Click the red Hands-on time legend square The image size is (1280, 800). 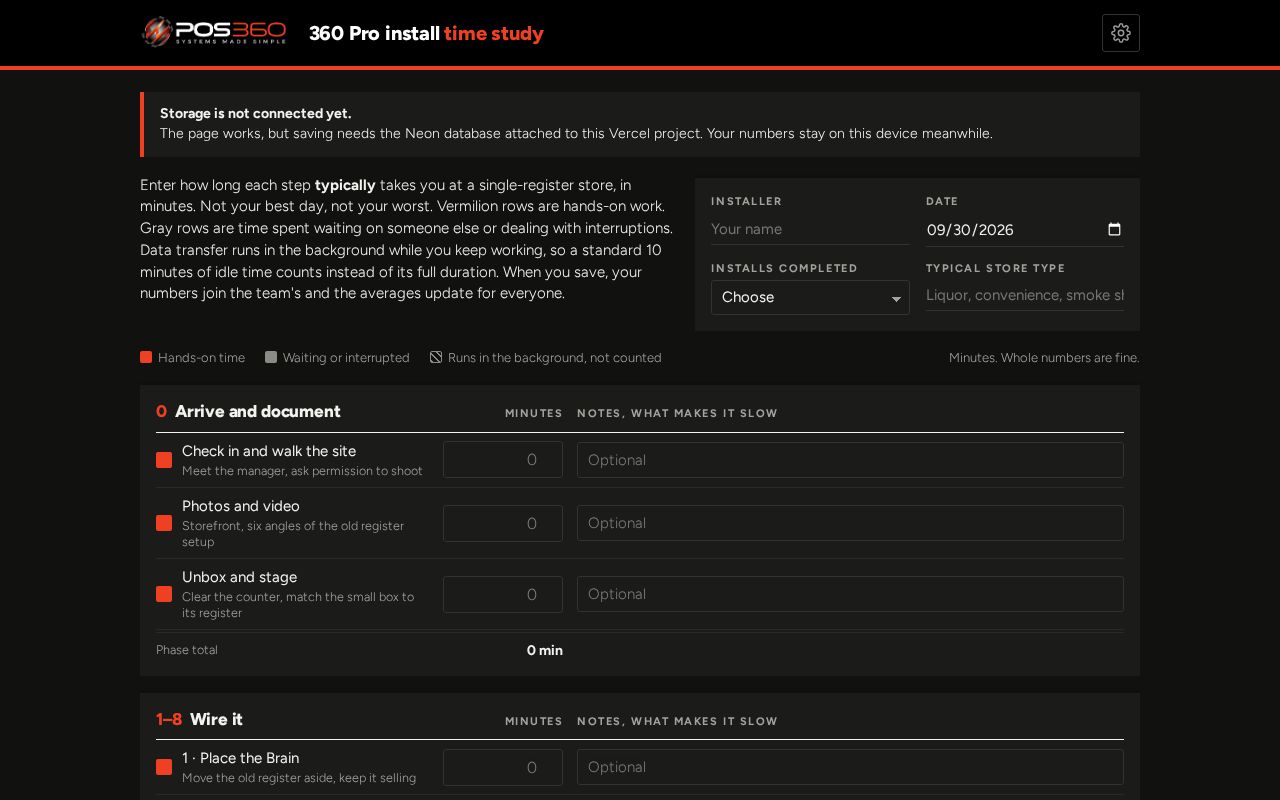click(146, 357)
